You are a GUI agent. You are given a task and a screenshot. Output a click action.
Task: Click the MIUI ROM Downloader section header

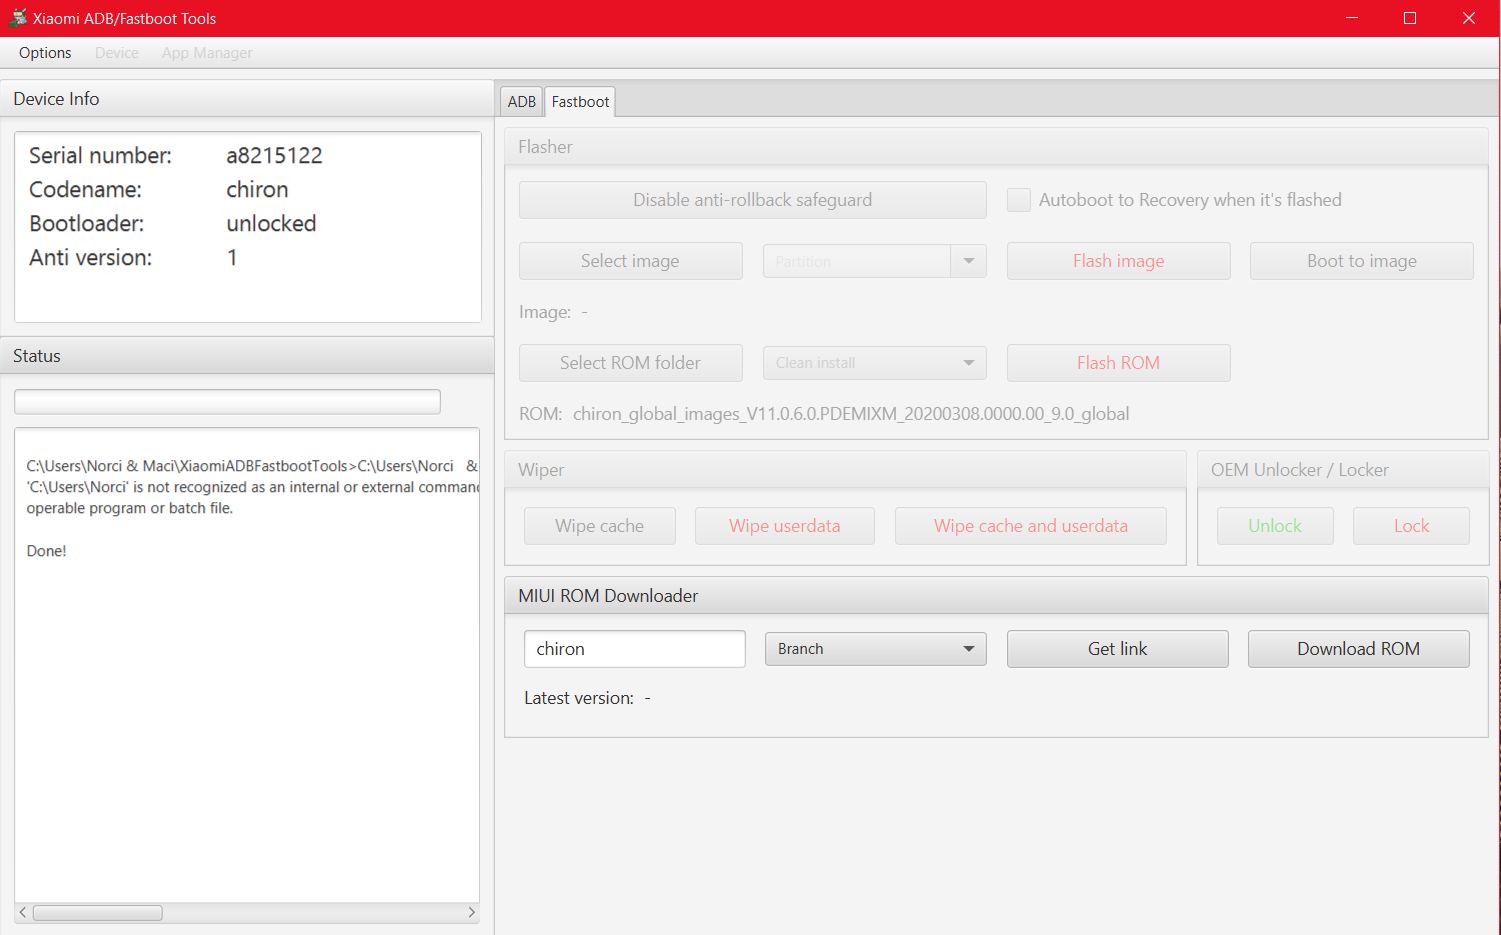pos(996,596)
